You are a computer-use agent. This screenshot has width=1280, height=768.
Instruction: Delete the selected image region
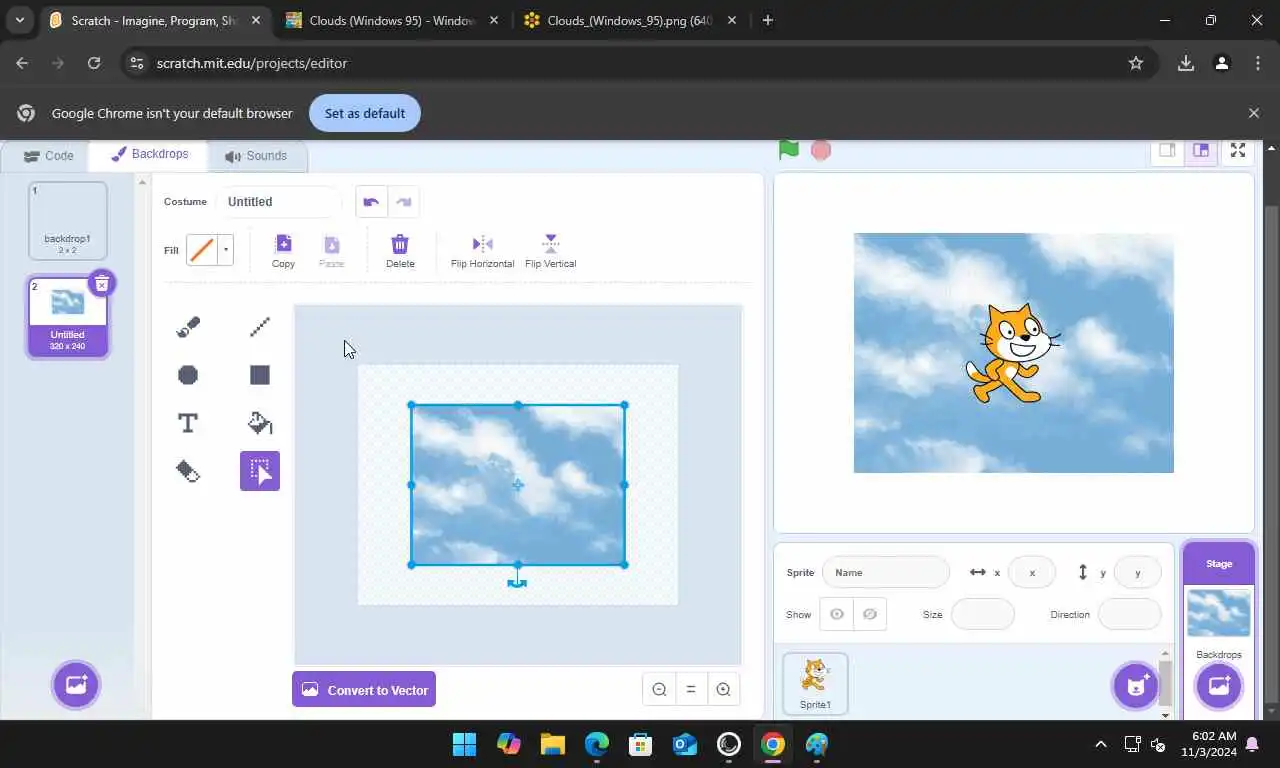pyautogui.click(x=400, y=251)
